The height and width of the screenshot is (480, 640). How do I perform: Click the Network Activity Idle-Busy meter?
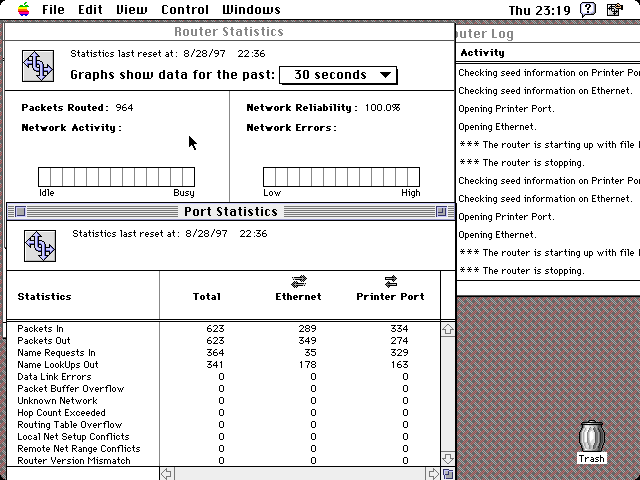click(x=116, y=177)
